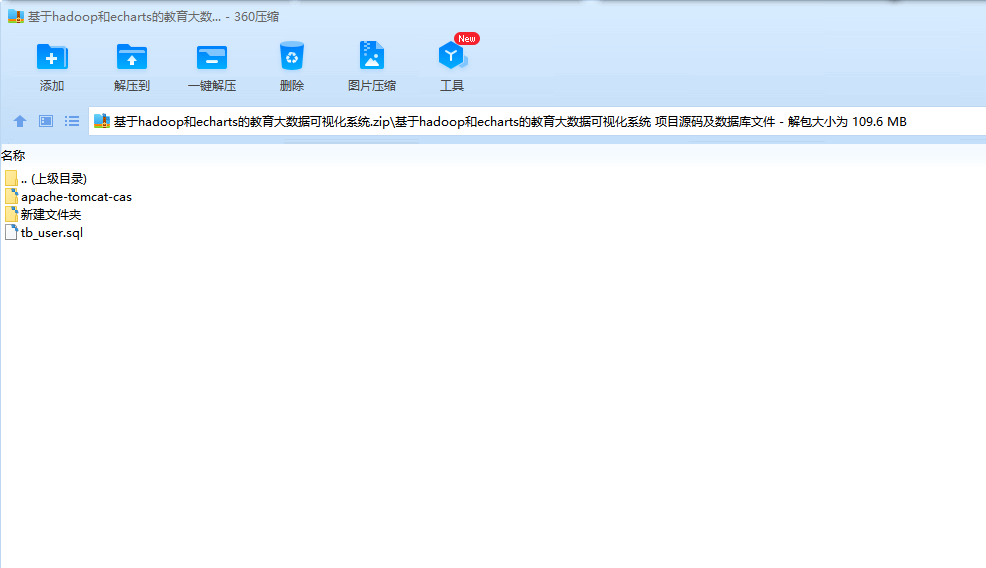Select the 新建文件夹 folder
The height and width of the screenshot is (568, 986).
click(43, 214)
